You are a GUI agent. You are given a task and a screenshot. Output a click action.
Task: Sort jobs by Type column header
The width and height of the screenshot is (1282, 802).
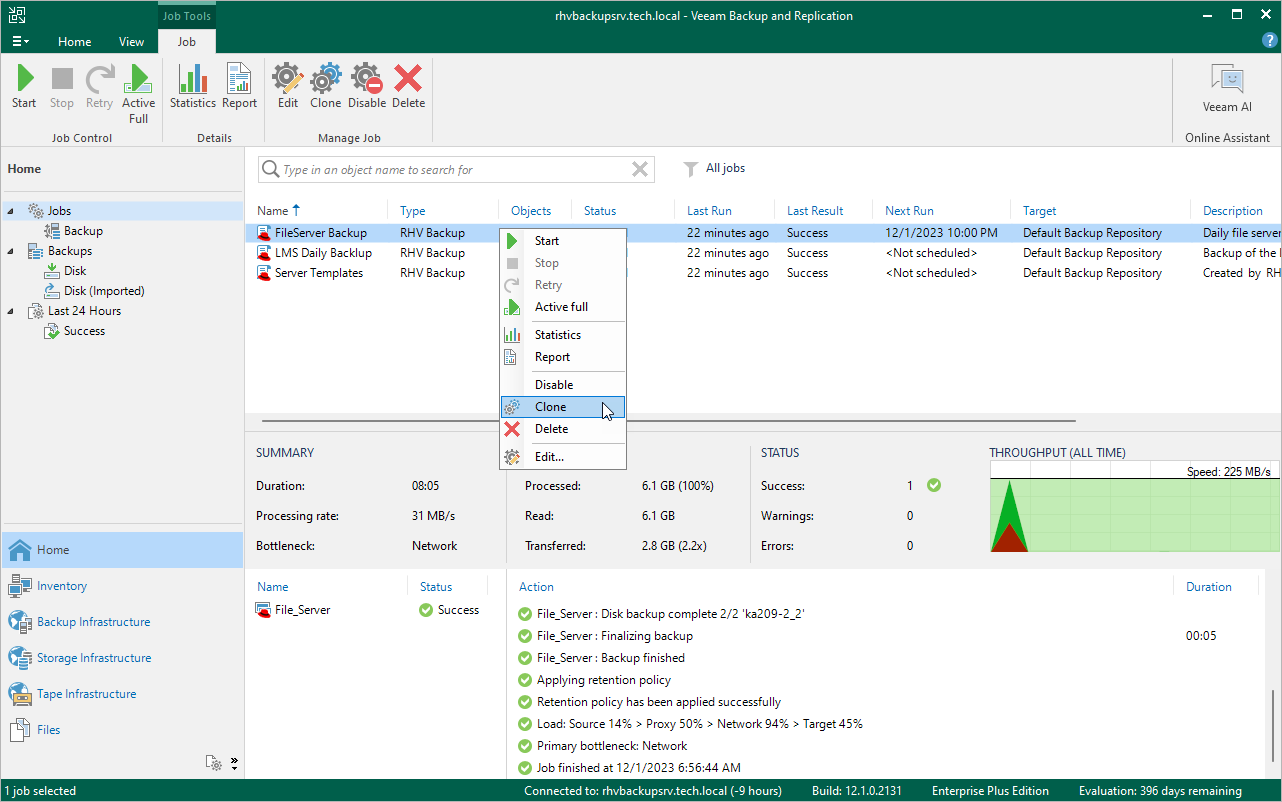coord(412,211)
